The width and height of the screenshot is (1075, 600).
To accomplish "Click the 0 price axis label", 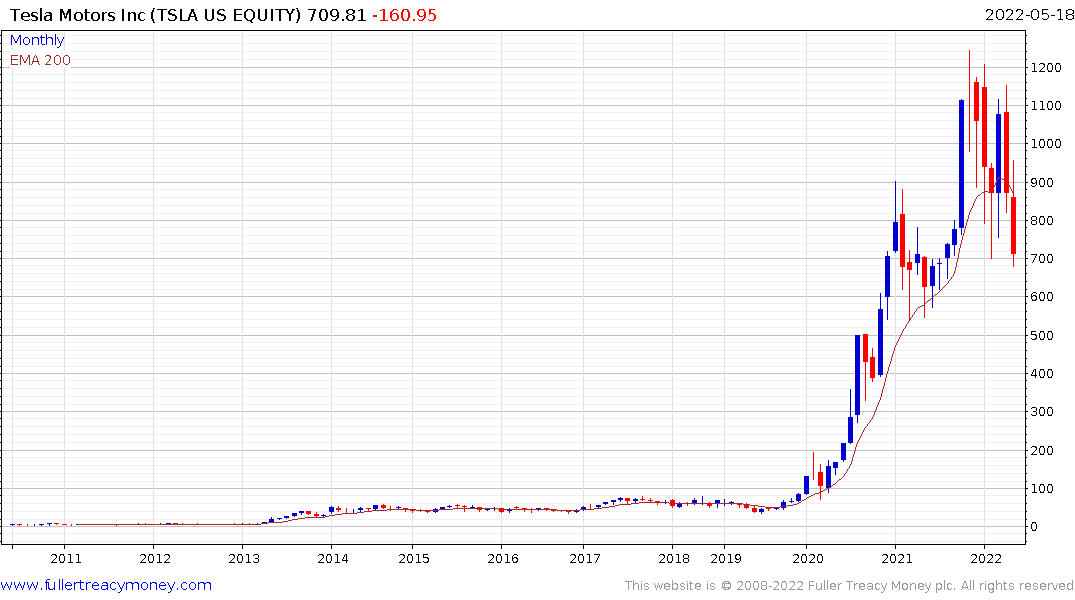I will click(1035, 527).
